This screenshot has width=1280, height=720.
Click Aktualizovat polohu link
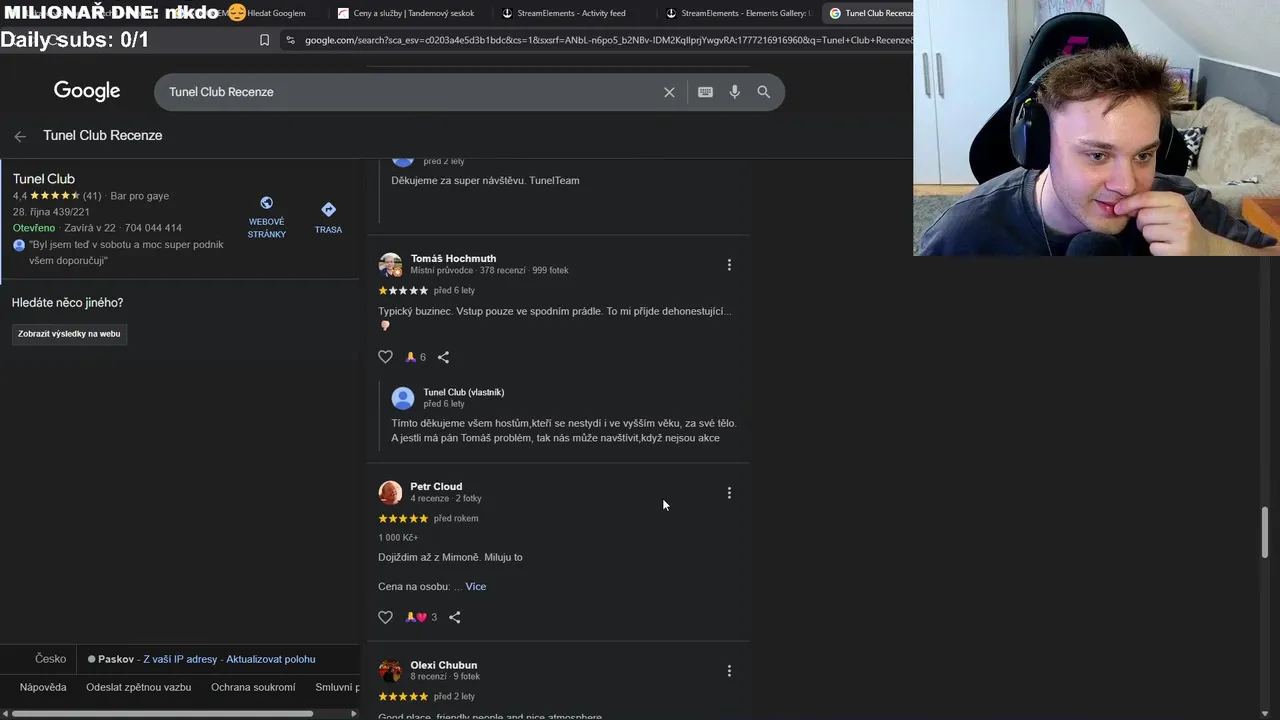[x=271, y=659]
